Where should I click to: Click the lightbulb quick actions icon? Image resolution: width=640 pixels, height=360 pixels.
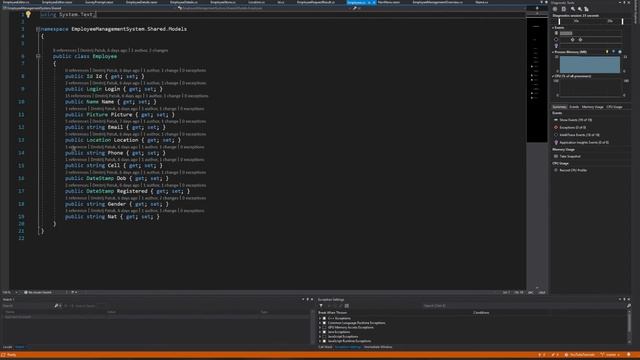tap(28, 14)
